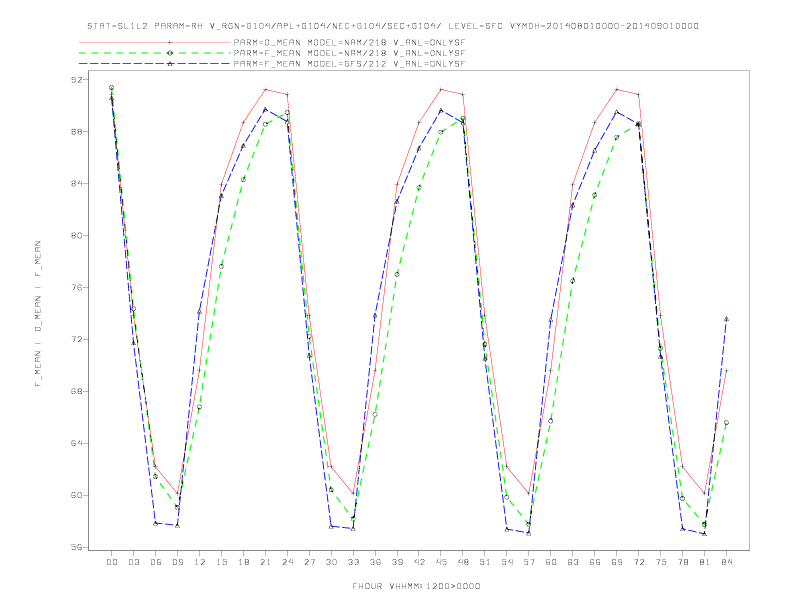
Task: Click blue triangle data point at hour 12
Action: tap(200, 312)
